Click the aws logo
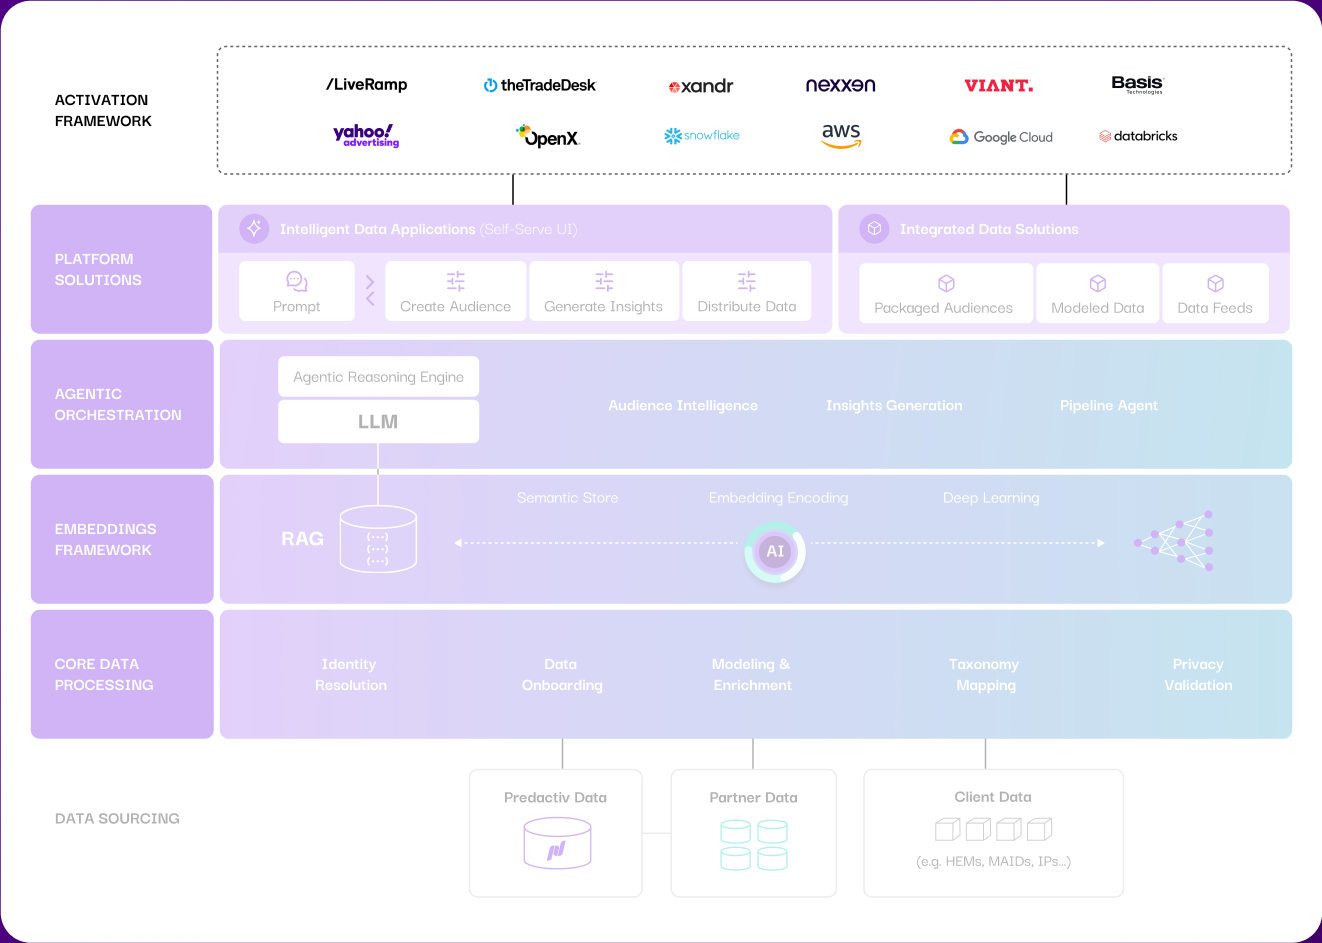This screenshot has width=1322, height=943. pyautogui.click(x=841, y=135)
